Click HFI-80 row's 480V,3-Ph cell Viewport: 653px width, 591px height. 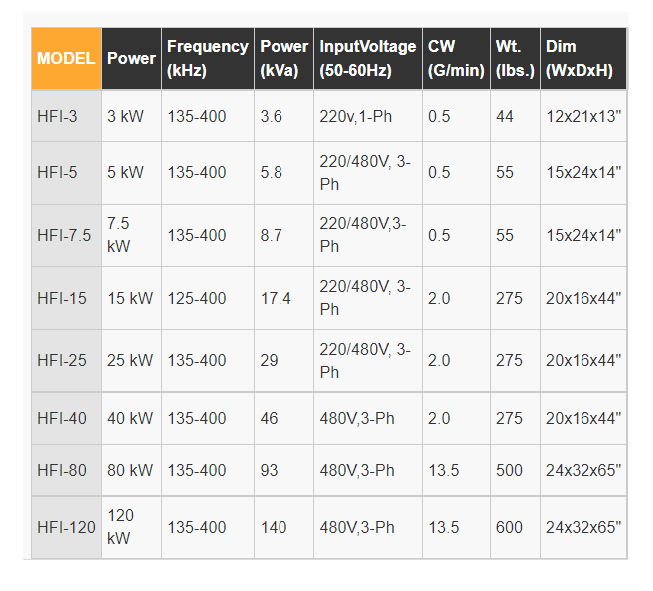[x=368, y=470]
